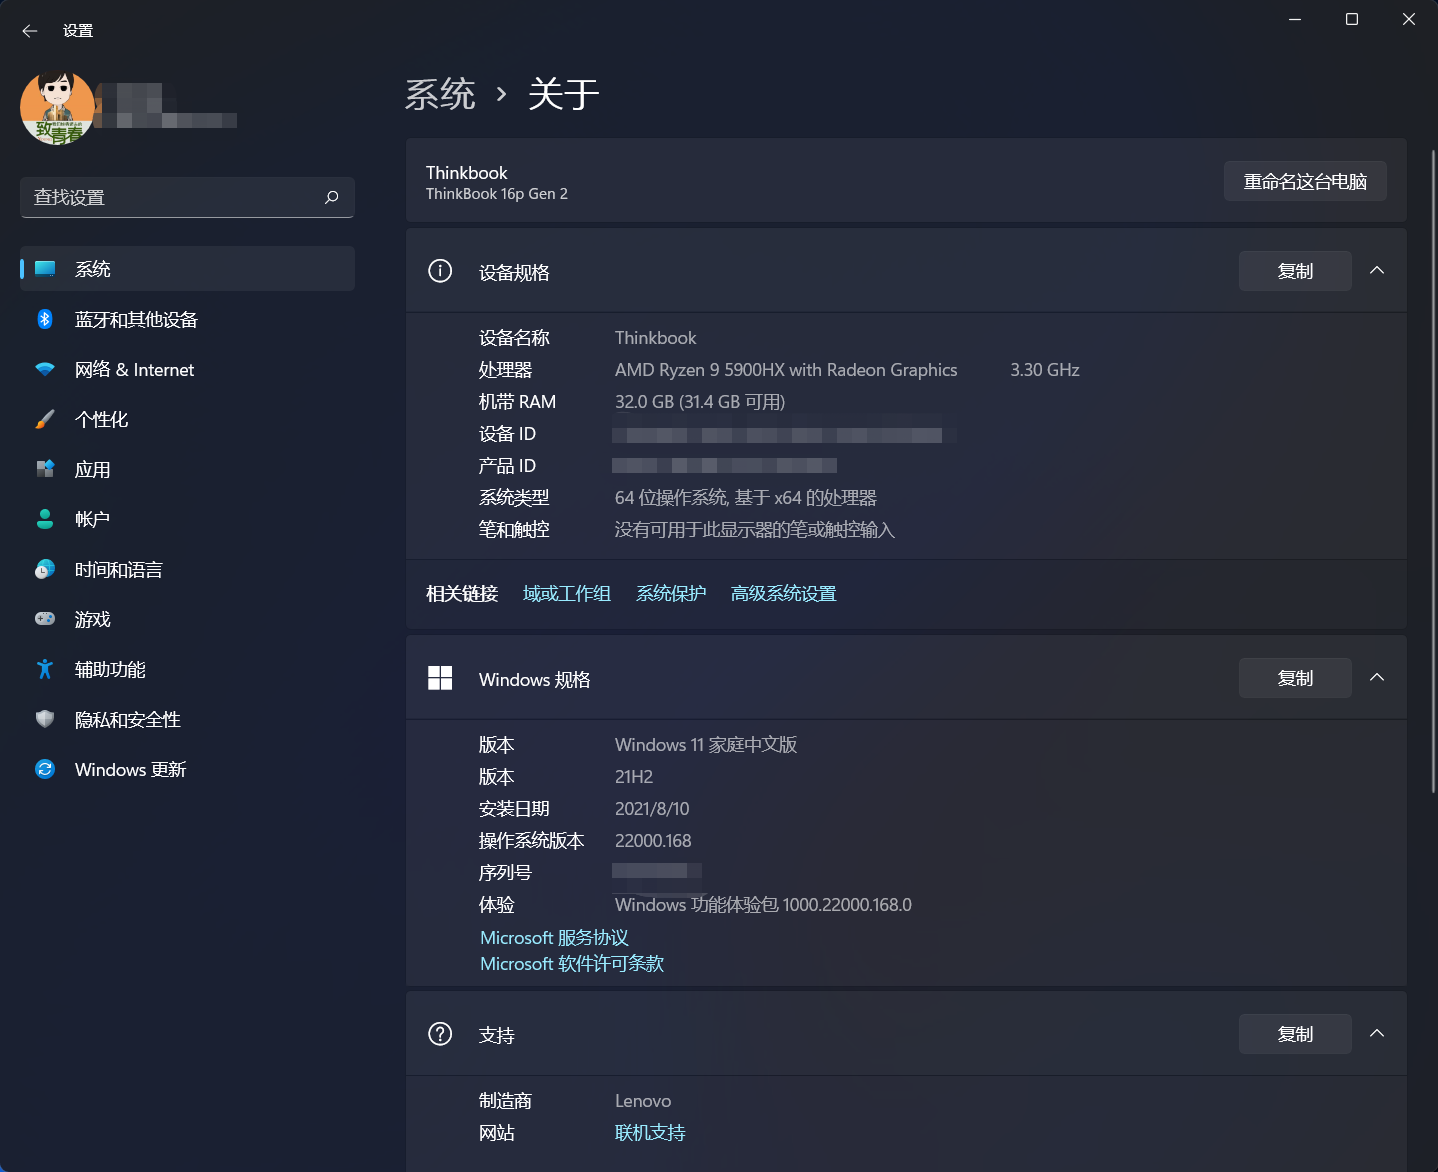This screenshot has width=1438, height=1172.
Task: Open 辅助功能 accessibility icon
Action: (45, 669)
